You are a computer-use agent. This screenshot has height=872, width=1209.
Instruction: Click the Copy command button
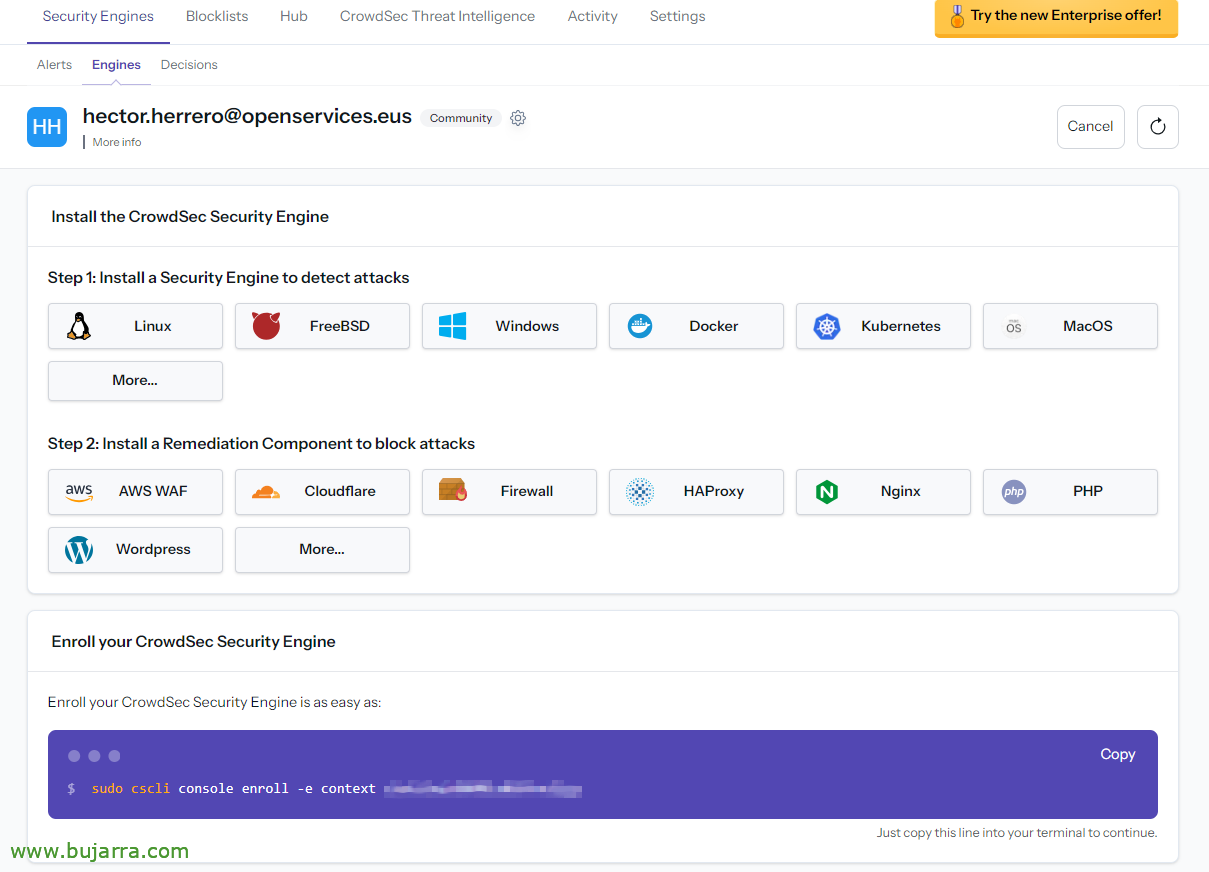click(1117, 754)
